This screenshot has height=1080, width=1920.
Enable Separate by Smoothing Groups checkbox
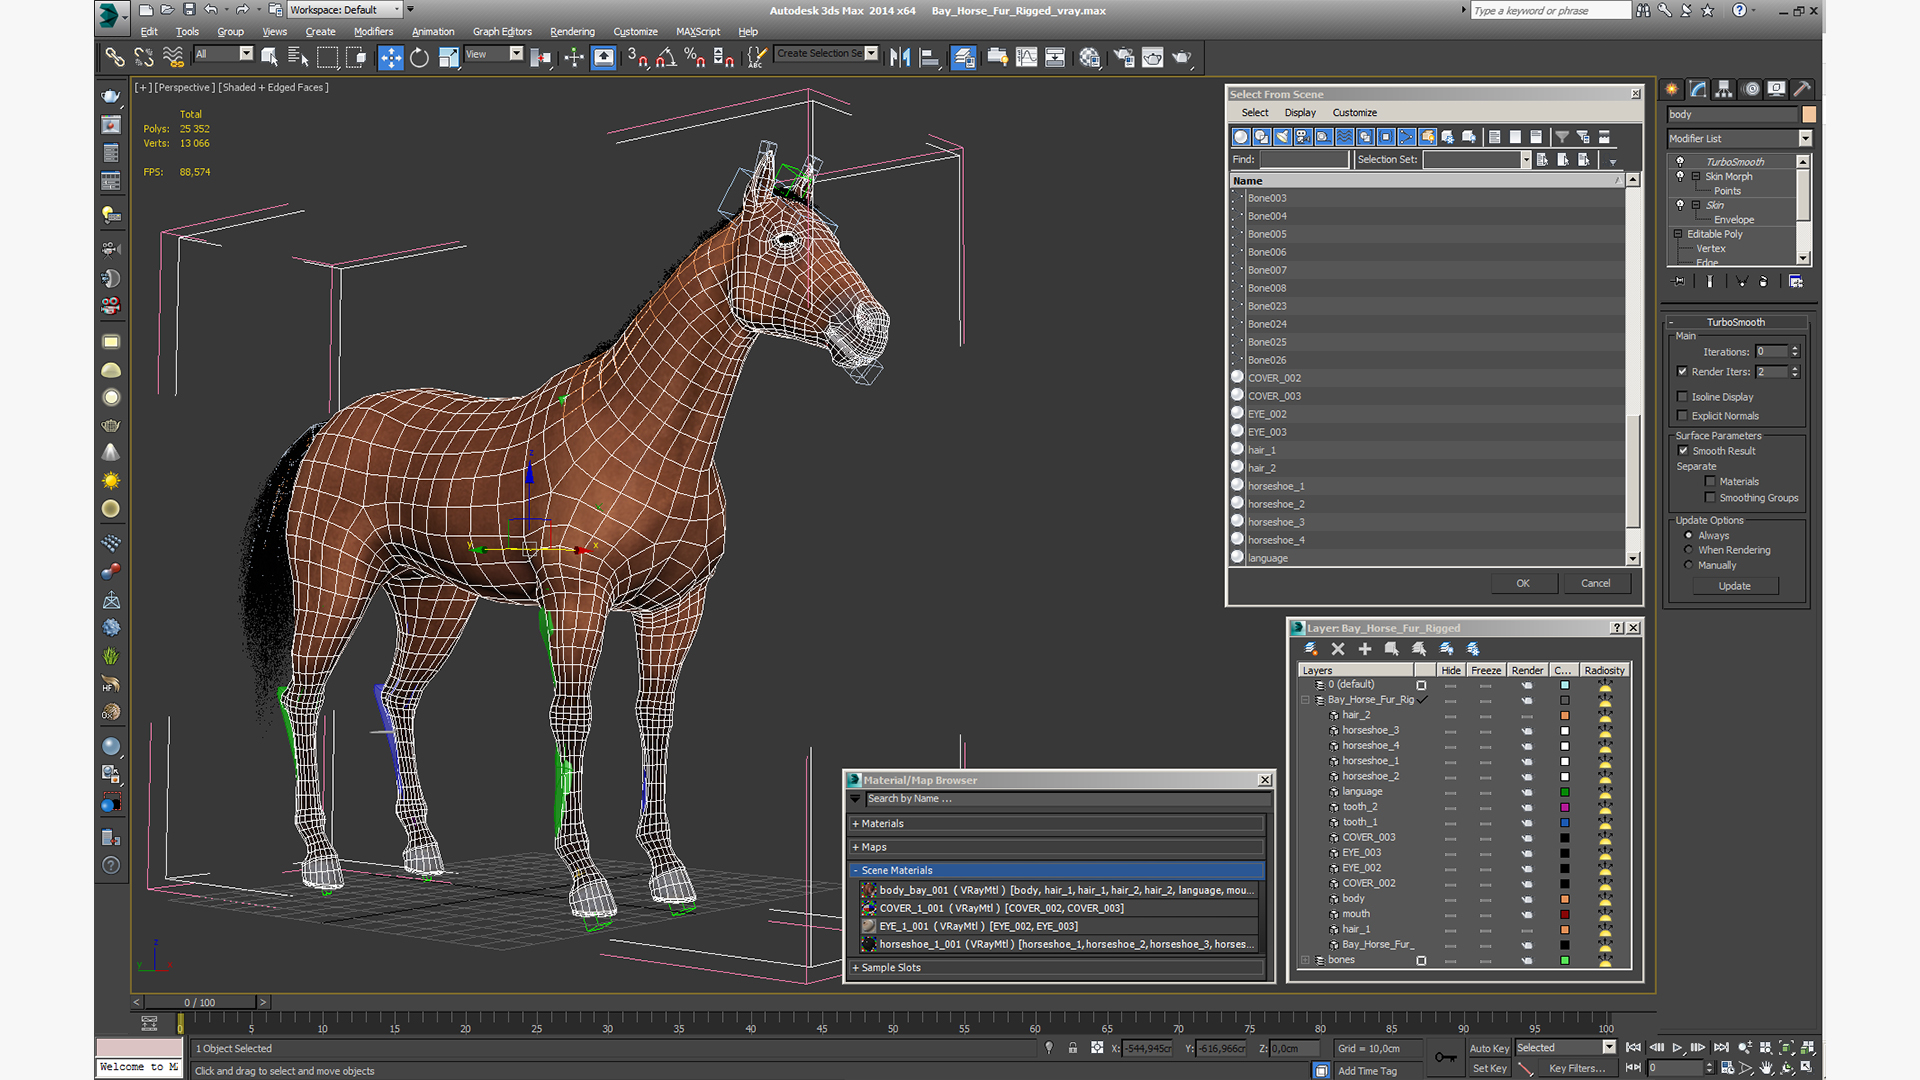[1710, 498]
